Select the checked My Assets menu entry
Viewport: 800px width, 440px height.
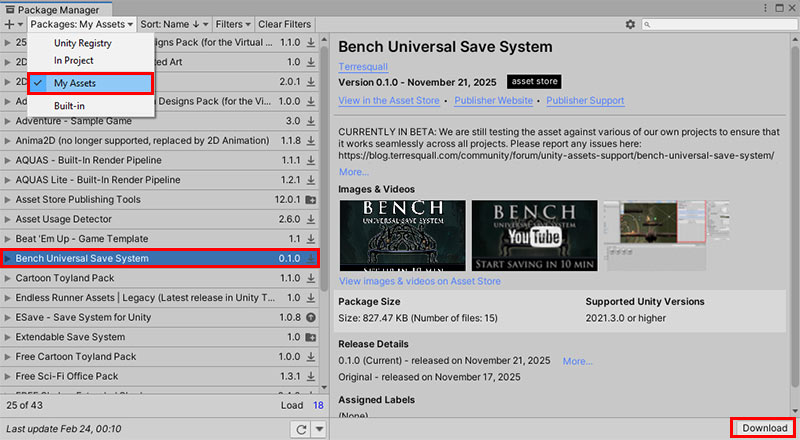(91, 83)
